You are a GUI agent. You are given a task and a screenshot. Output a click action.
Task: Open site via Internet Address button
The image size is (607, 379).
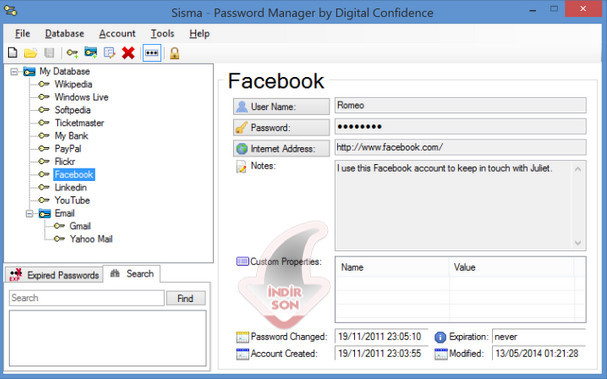(281, 148)
